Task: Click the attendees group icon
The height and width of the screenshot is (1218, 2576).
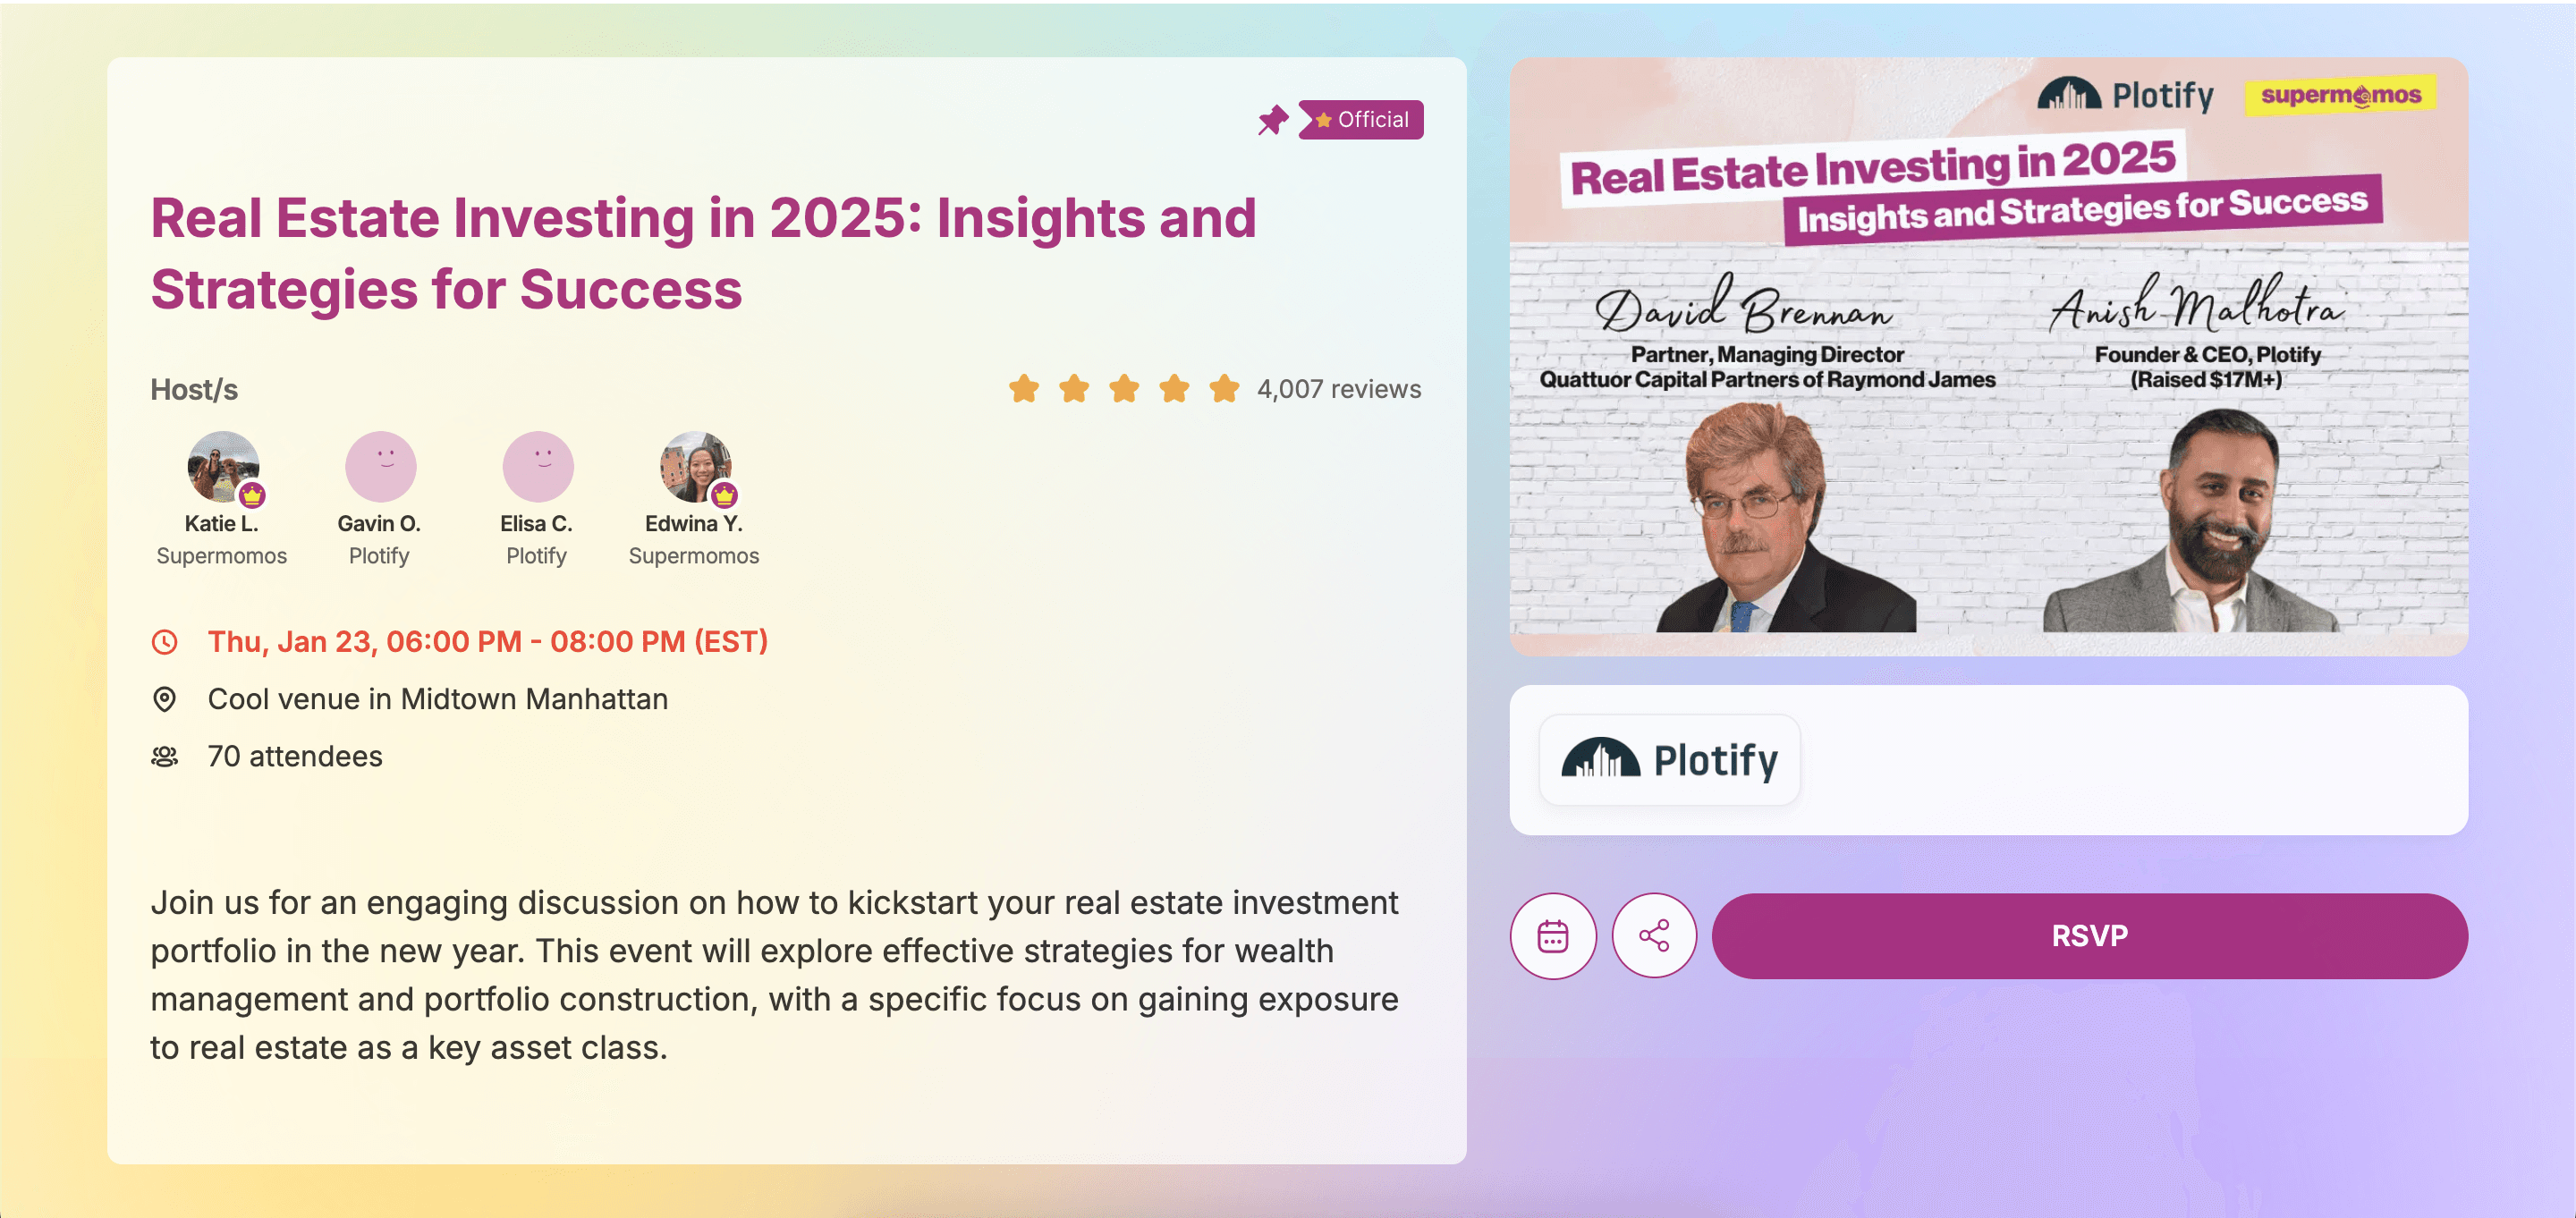Action: (x=165, y=757)
